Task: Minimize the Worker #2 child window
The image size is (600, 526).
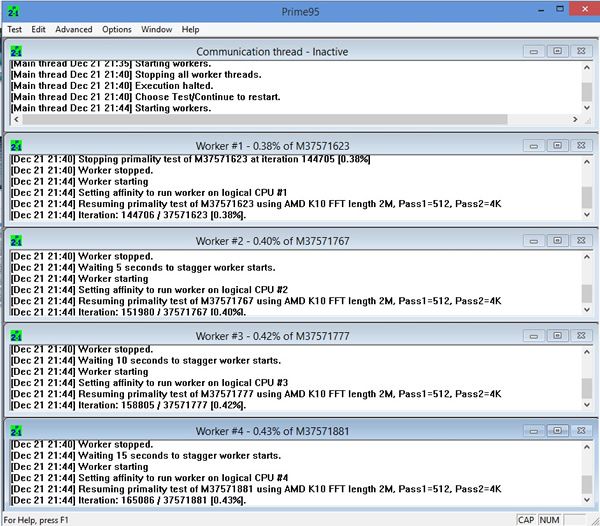Action: click(x=534, y=241)
